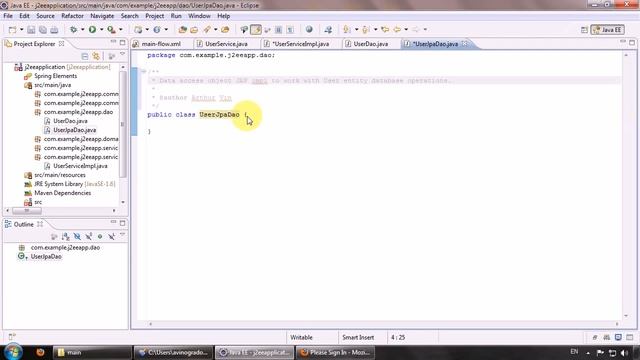The width and height of the screenshot is (640, 360).
Task: Open Outline view menu triangle
Action: click(x=122, y=235)
